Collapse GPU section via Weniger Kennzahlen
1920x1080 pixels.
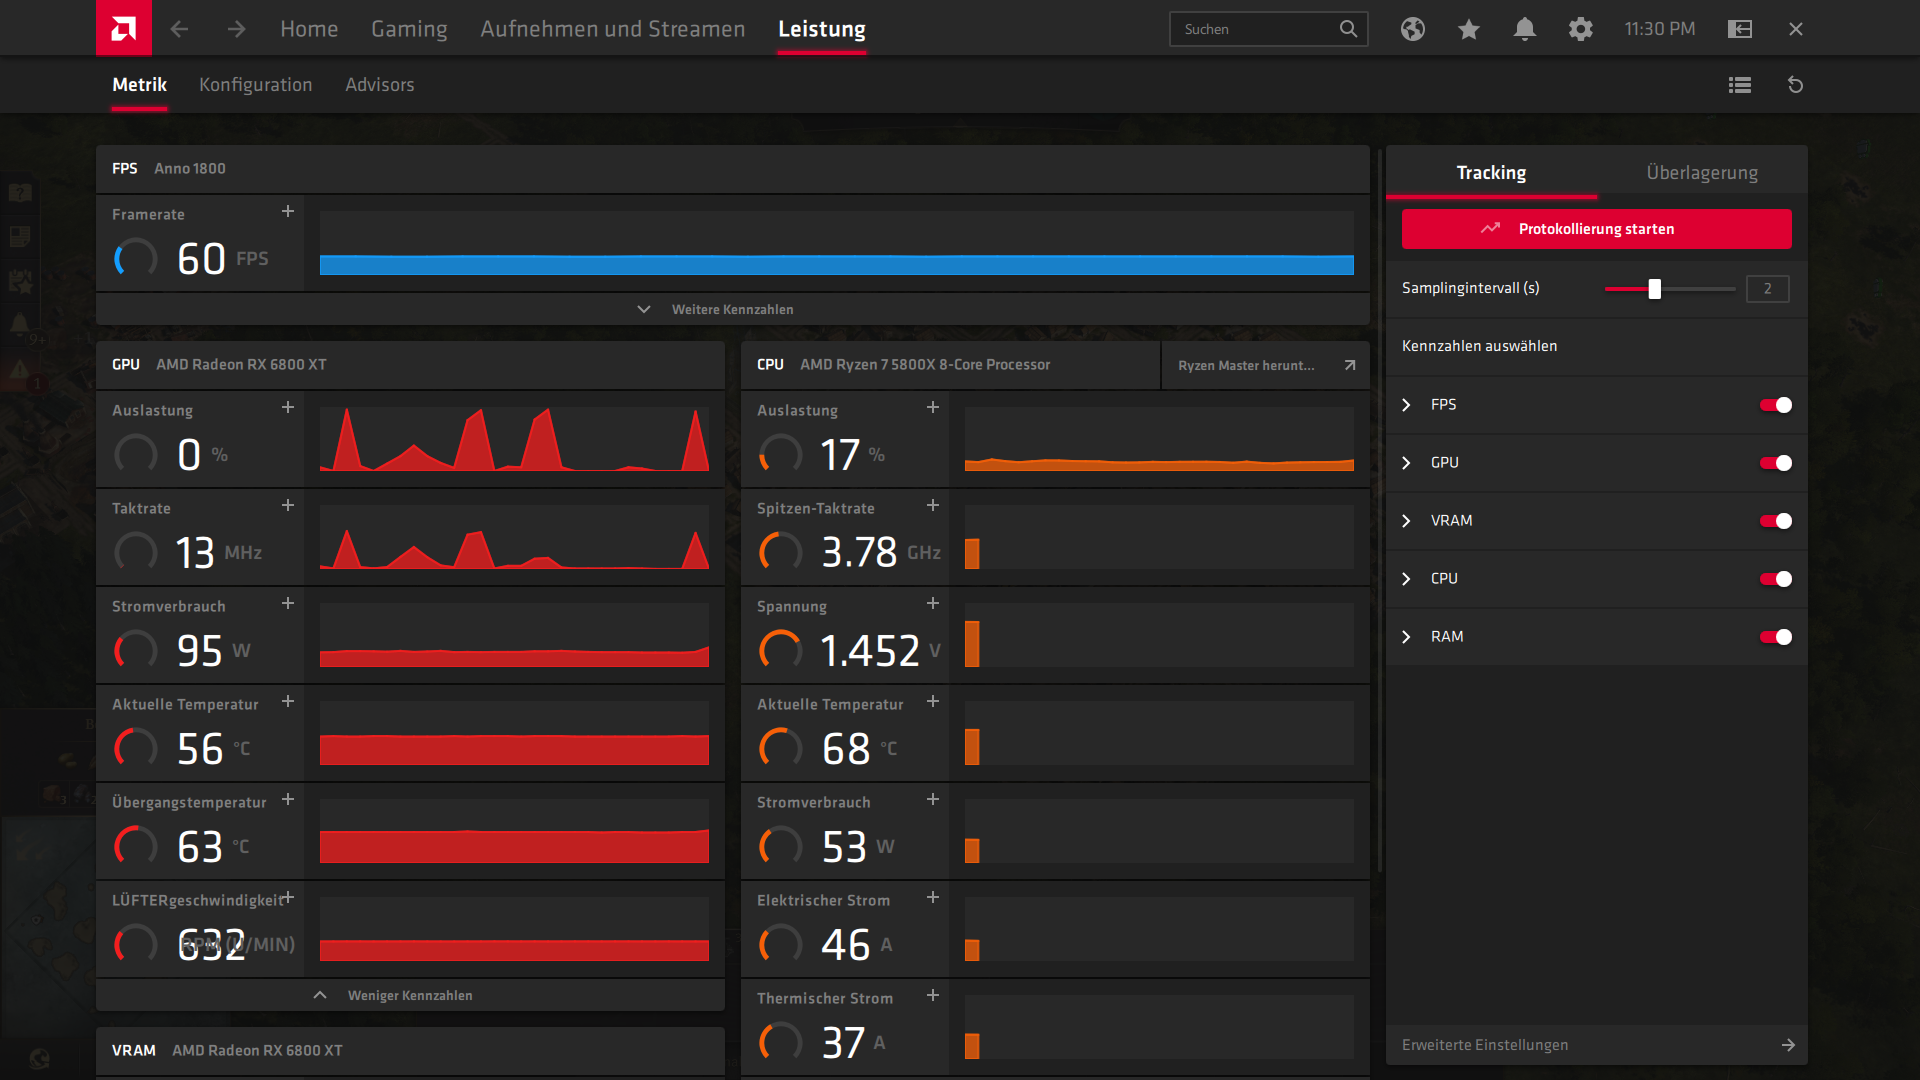410,995
